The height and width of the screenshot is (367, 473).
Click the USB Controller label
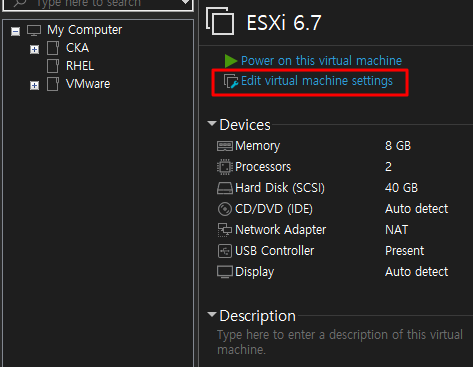[x=275, y=251]
